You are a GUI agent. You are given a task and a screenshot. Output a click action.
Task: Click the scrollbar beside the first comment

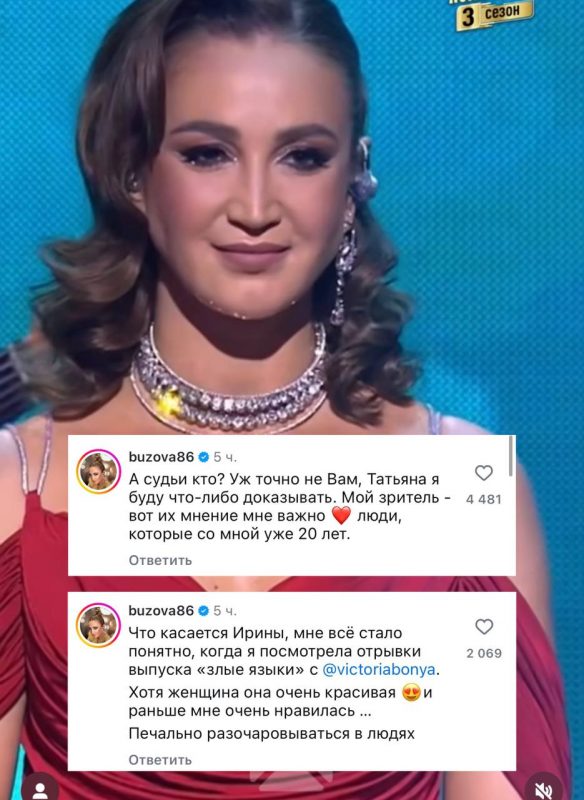pyautogui.click(x=511, y=458)
